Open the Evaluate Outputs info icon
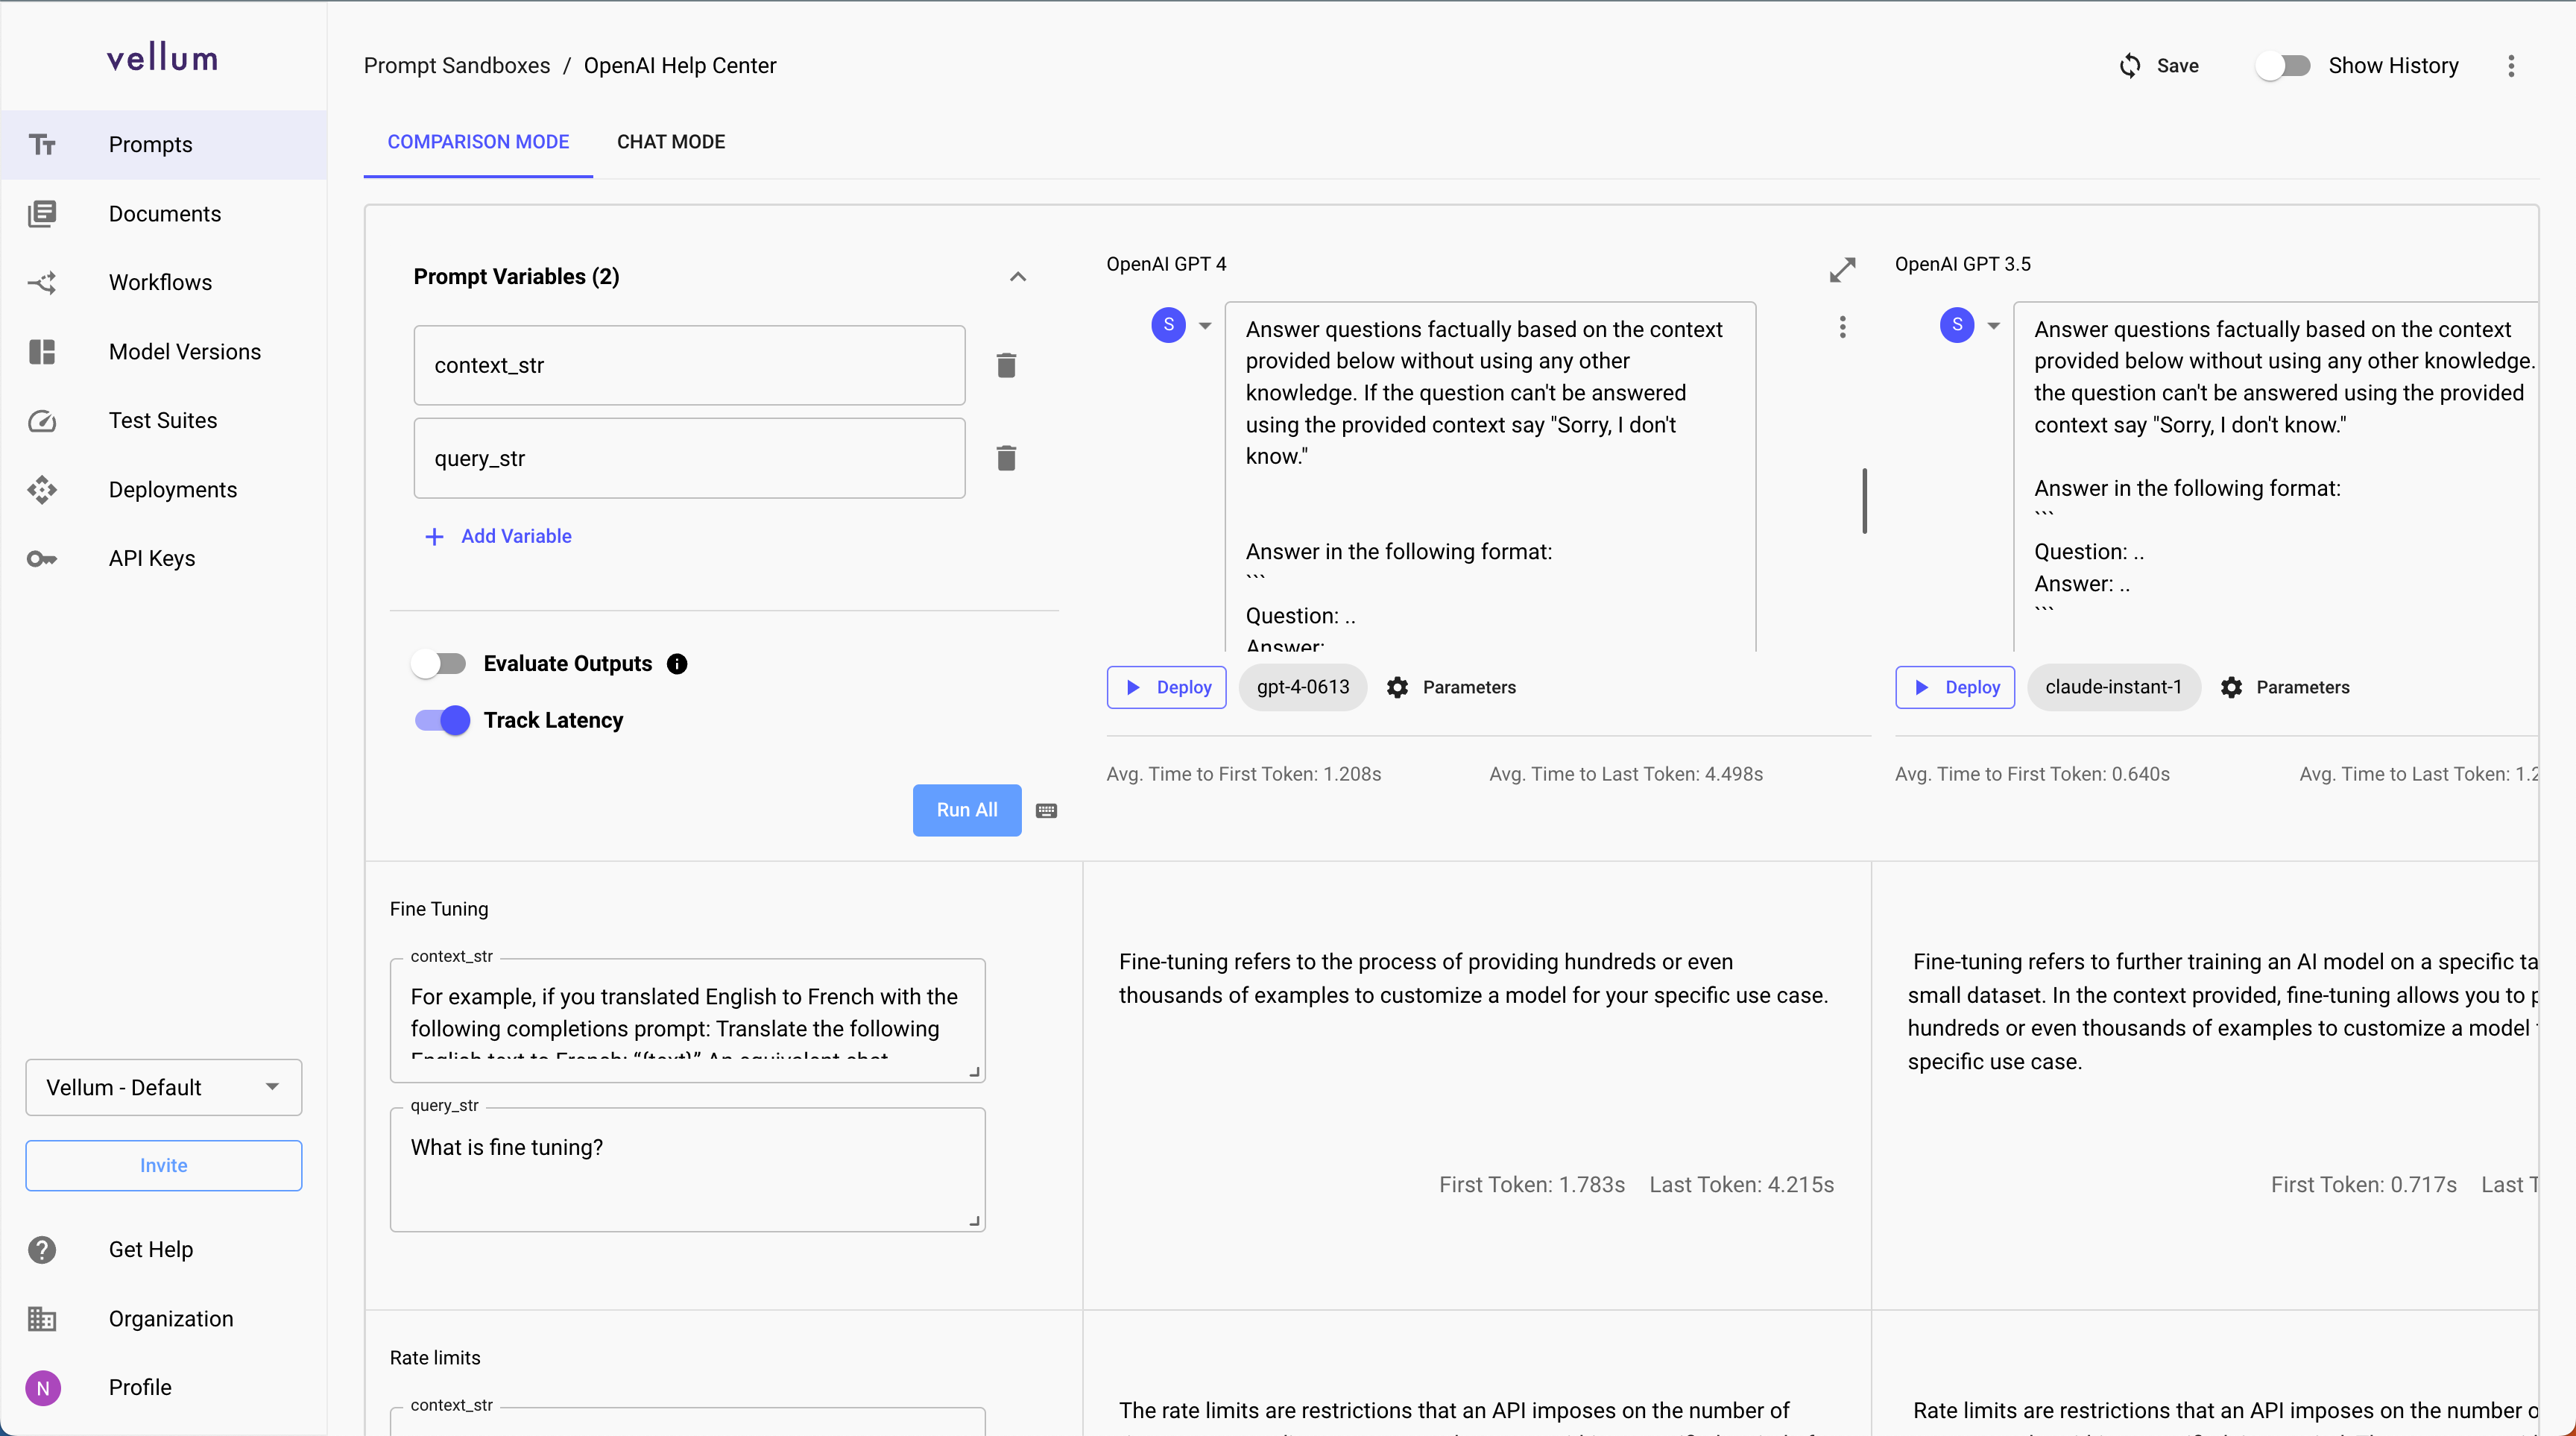 677,664
